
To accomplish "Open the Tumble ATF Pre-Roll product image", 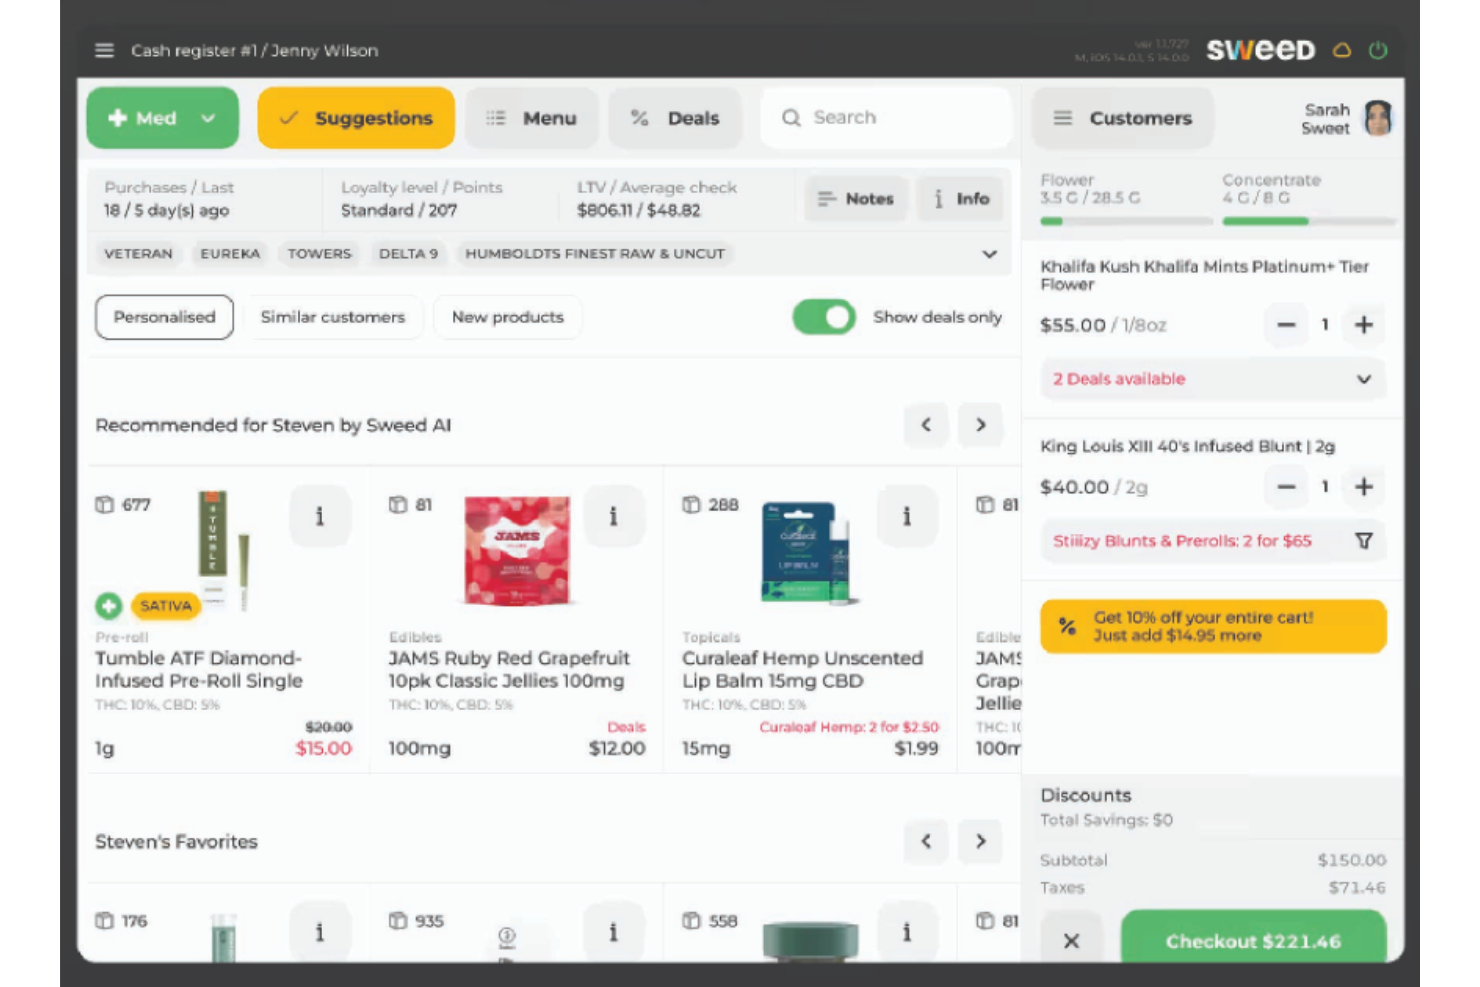I will tap(224, 550).
